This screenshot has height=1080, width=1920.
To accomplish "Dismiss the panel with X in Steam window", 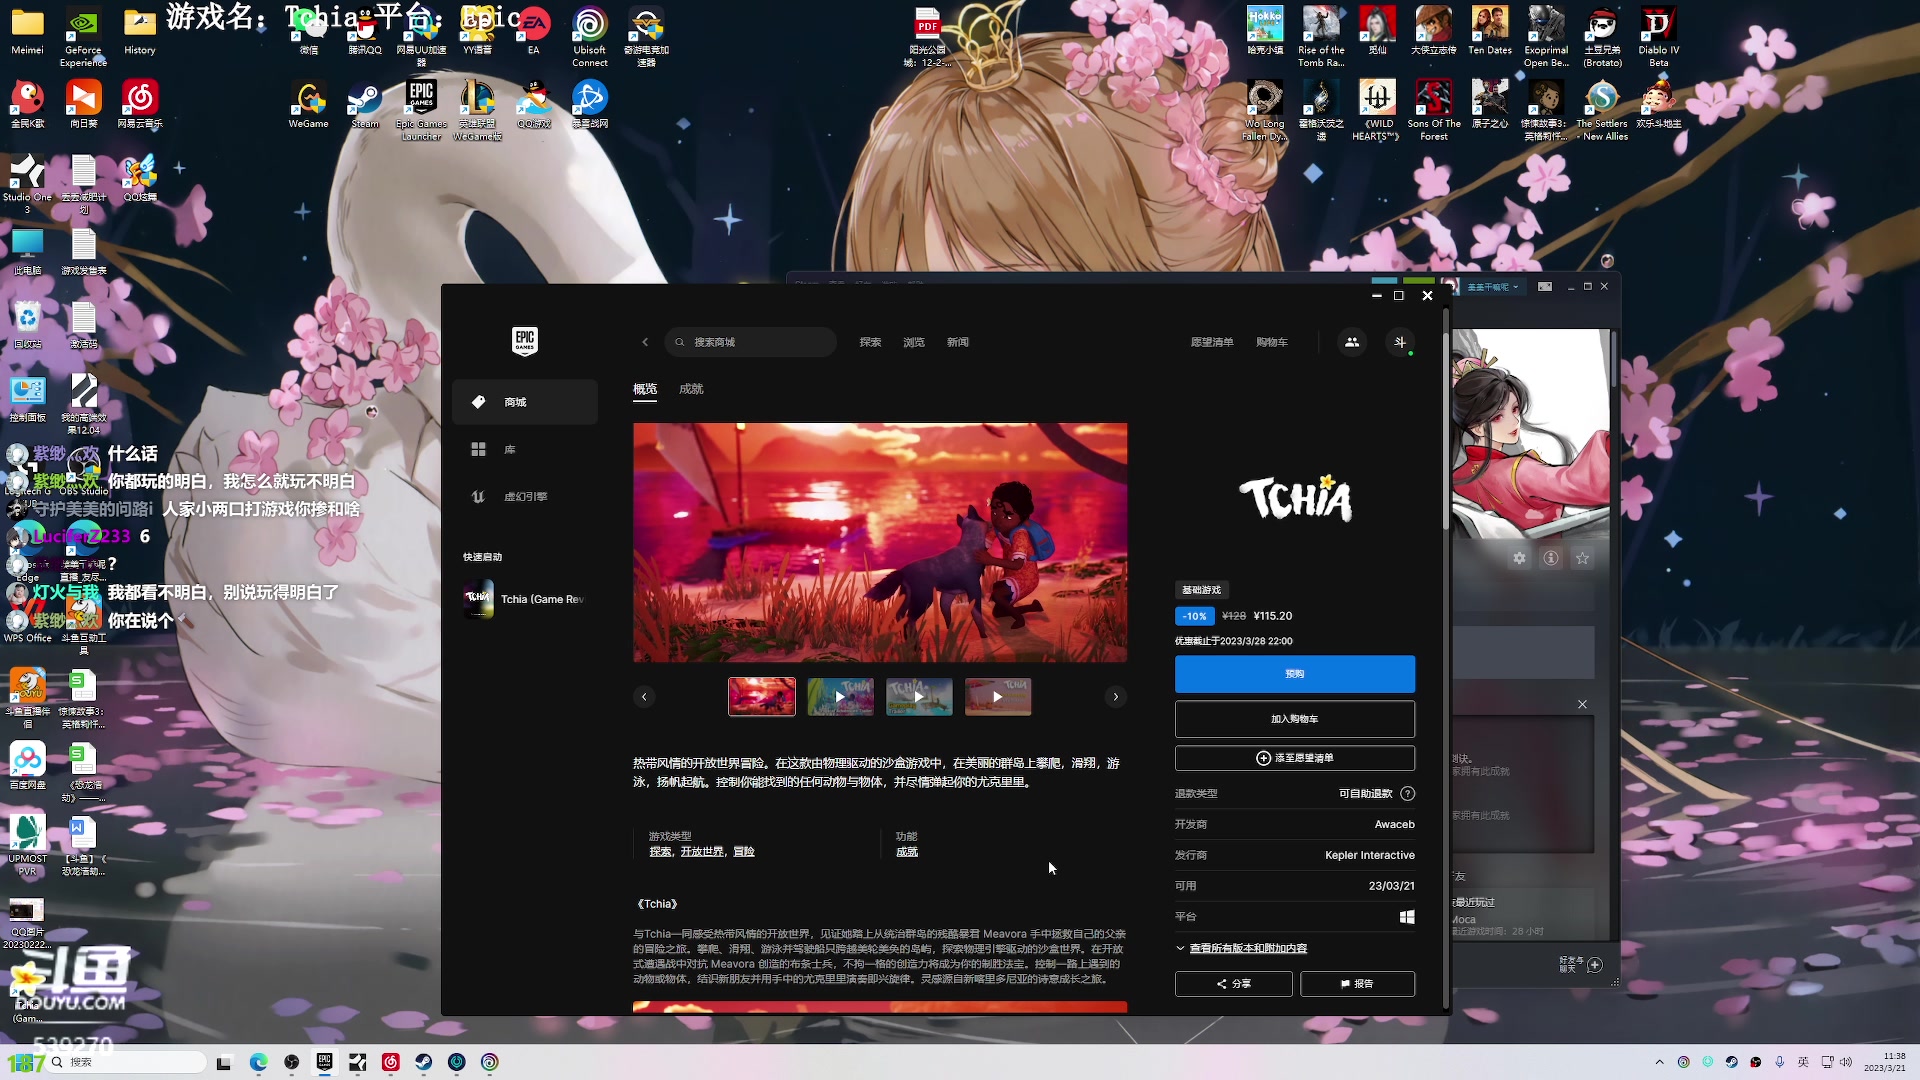I will point(1583,704).
